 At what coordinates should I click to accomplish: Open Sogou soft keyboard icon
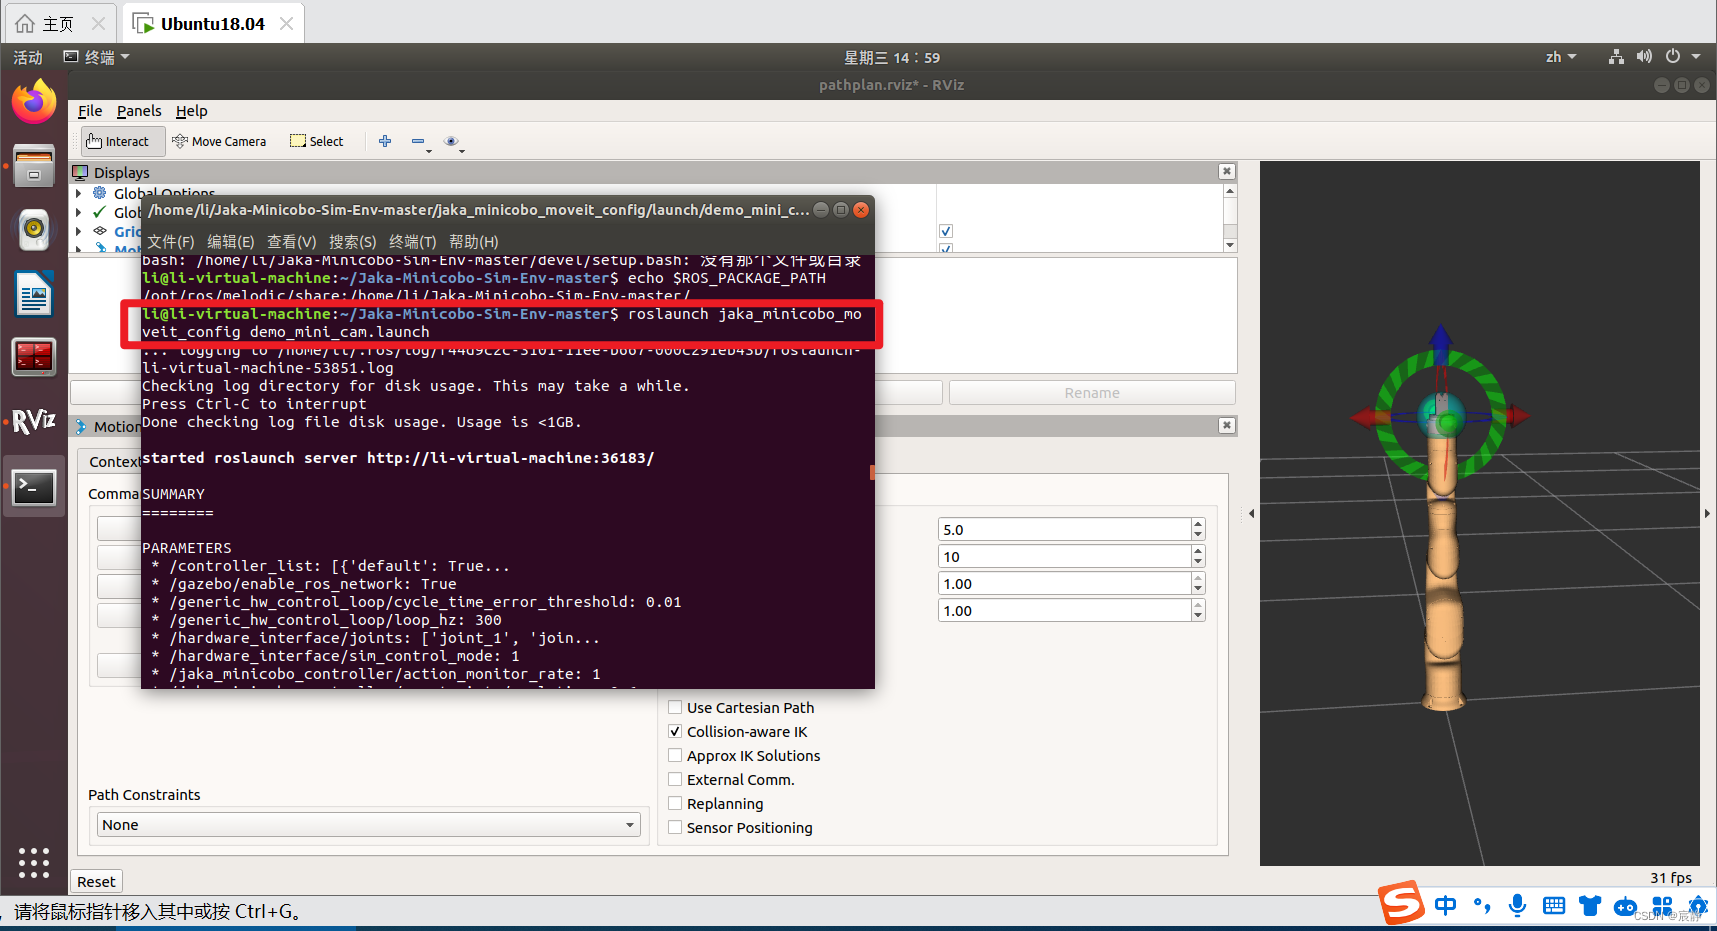click(x=1553, y=905)
